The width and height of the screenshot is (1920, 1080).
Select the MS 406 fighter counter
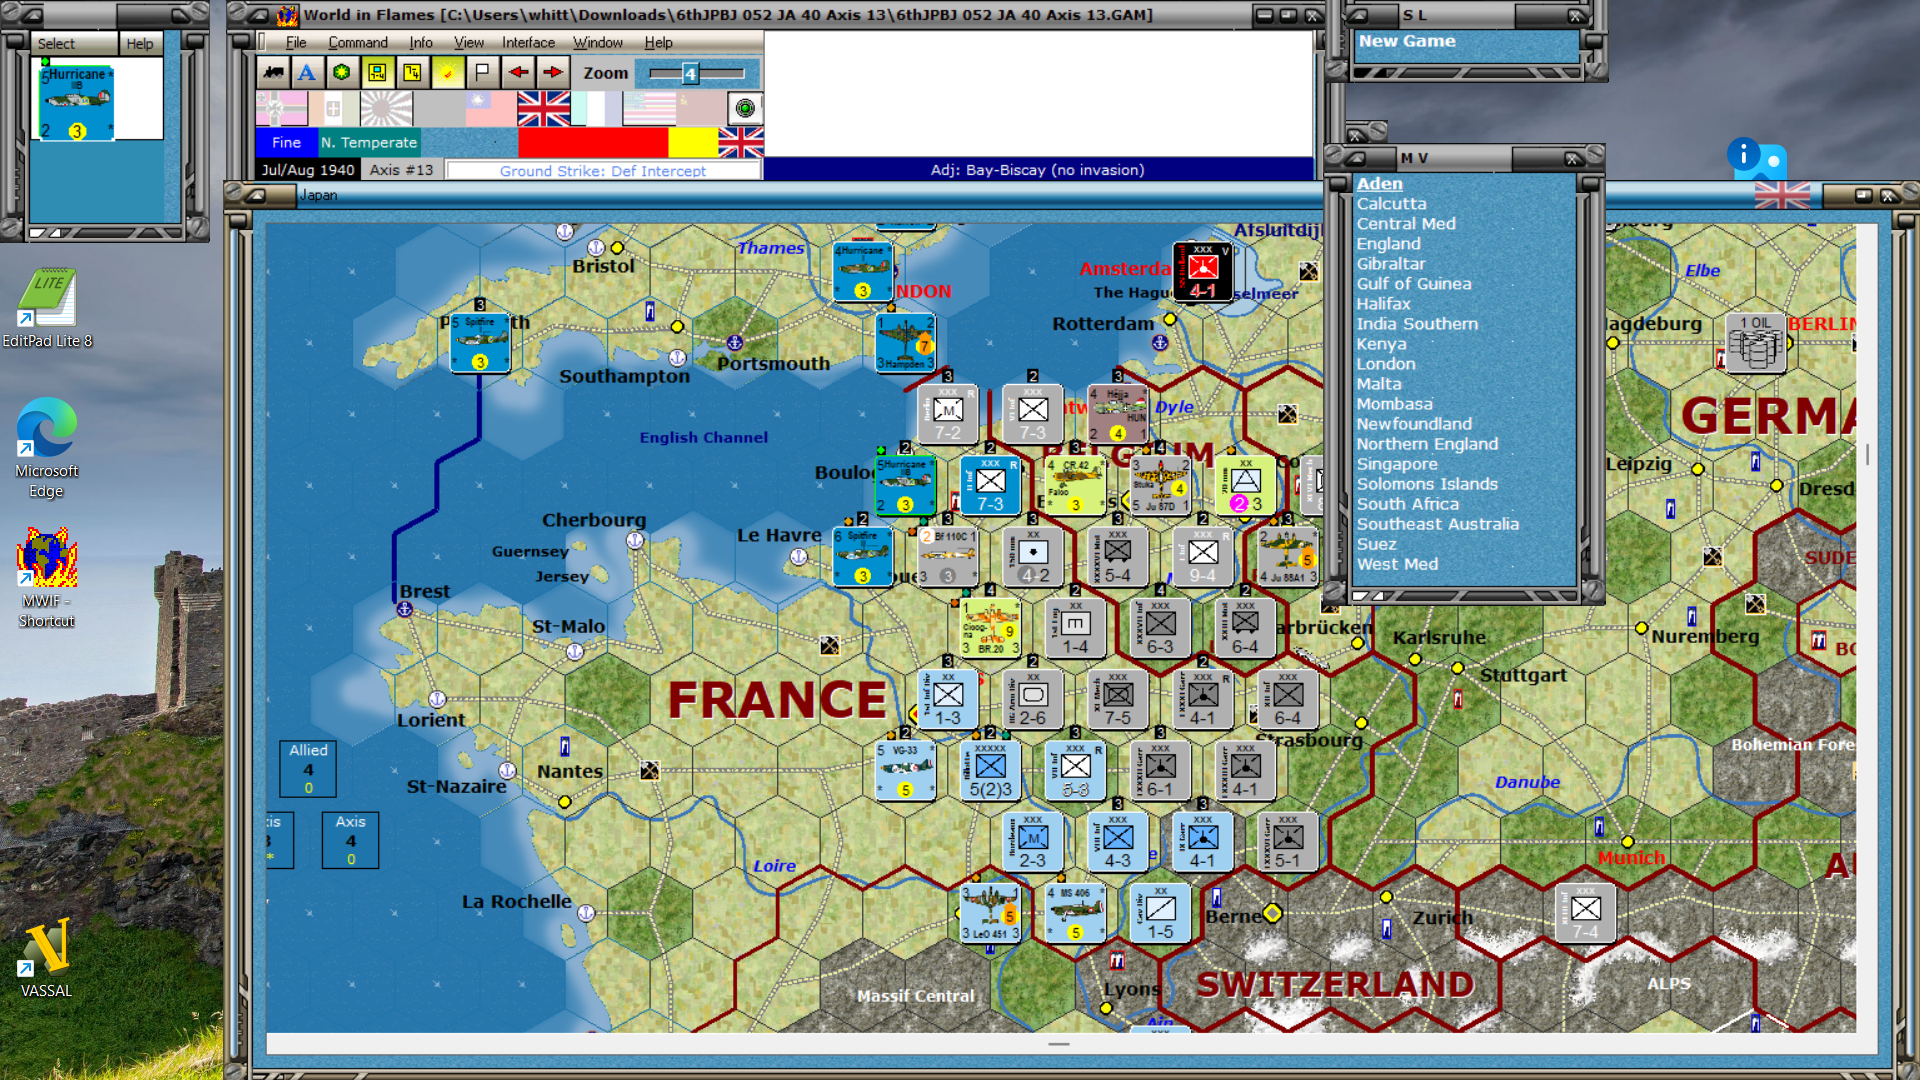(x=1075, y=912)
